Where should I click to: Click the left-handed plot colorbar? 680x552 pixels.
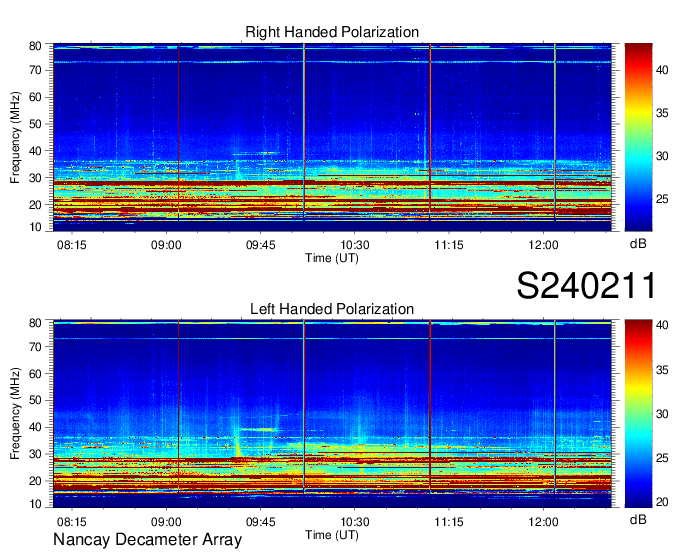[x=638, y=414]
